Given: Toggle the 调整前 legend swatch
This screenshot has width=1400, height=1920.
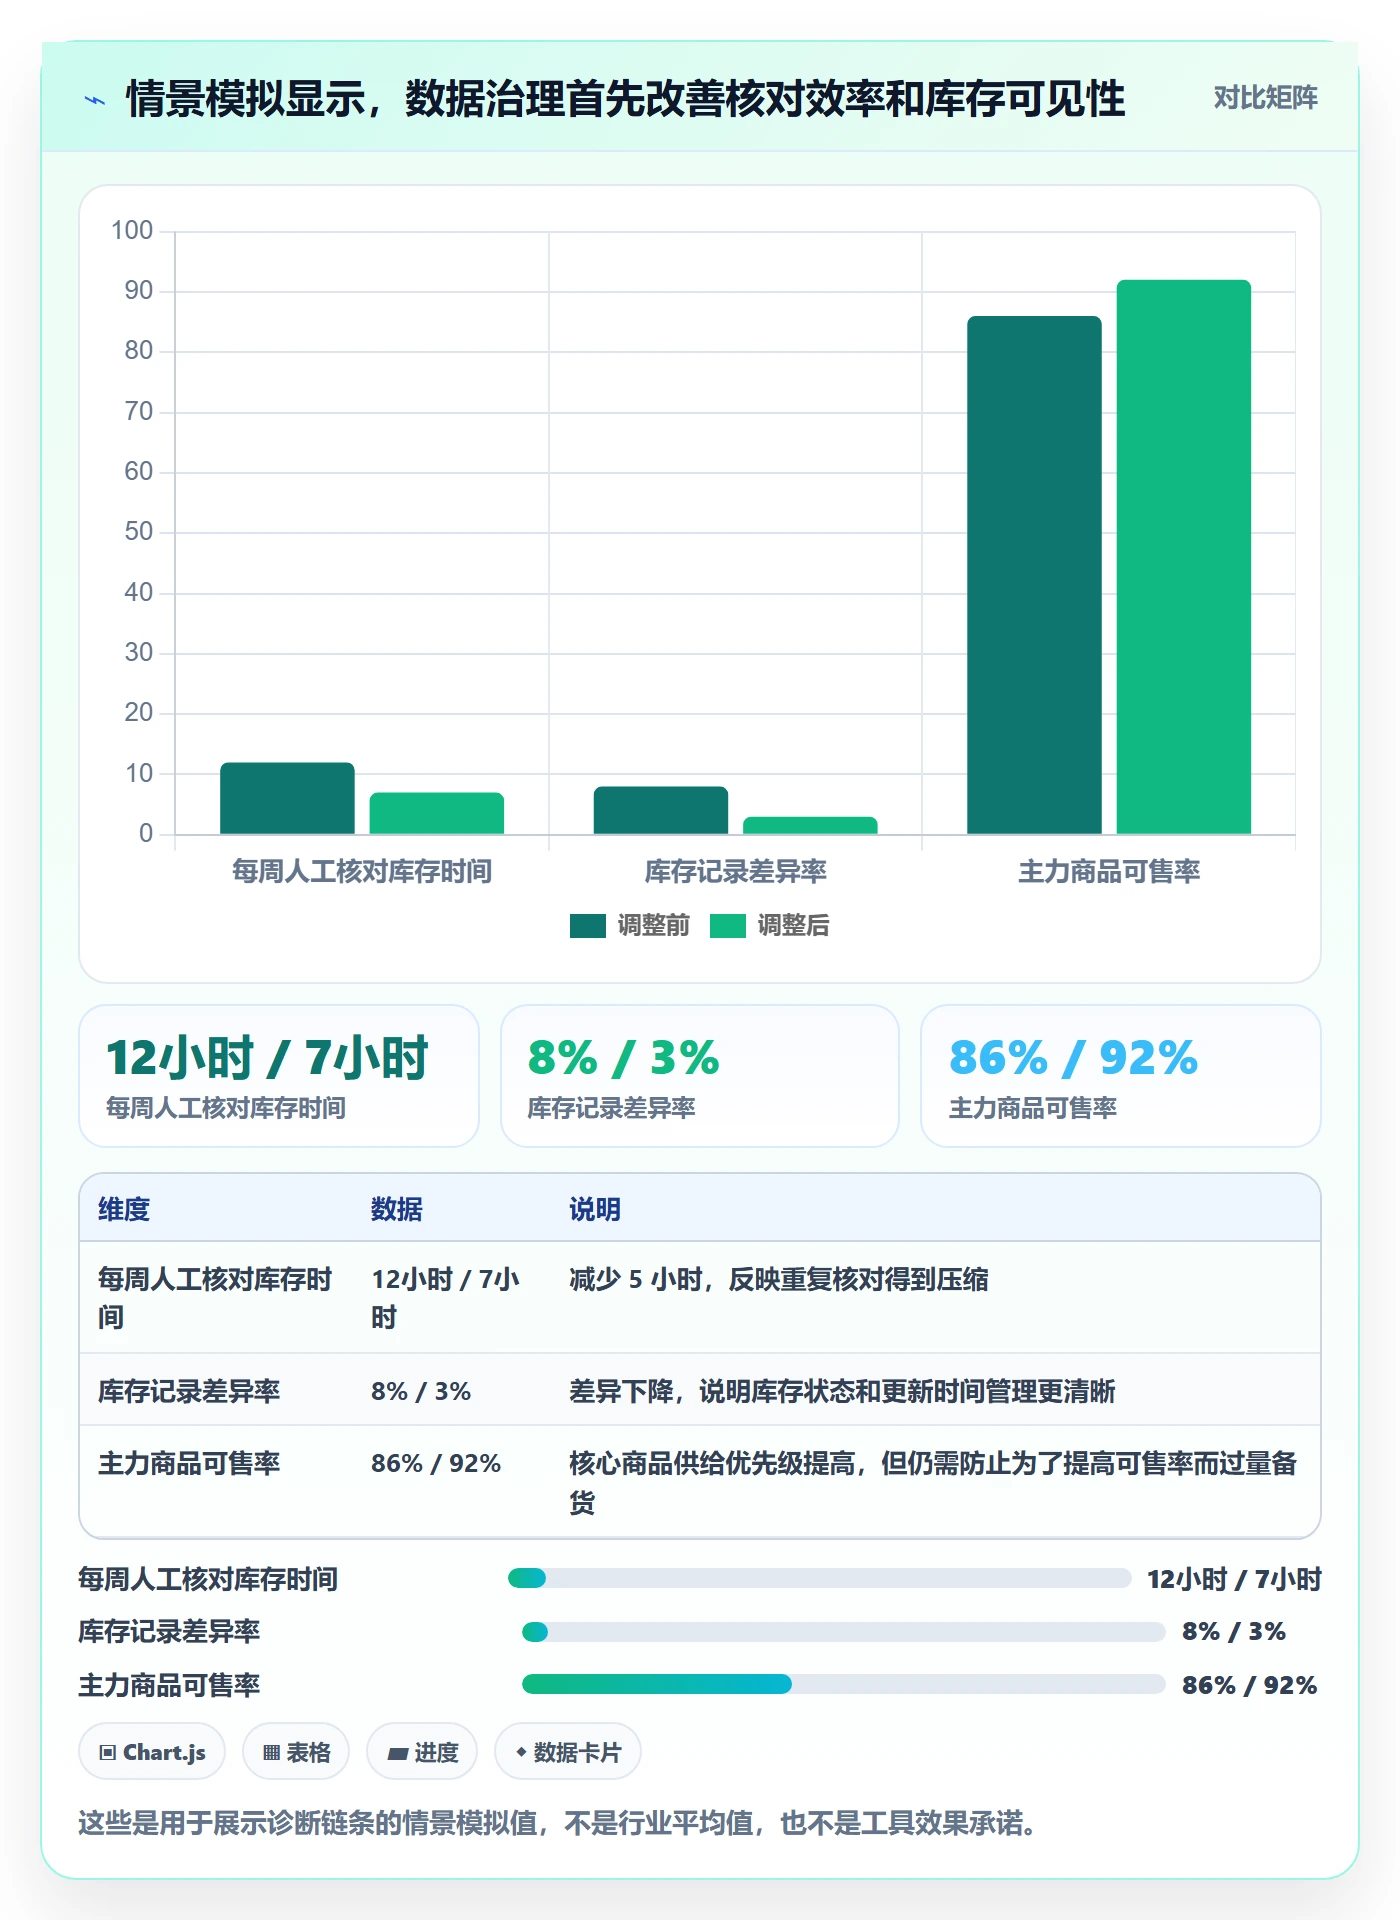Looking at the screenshot, I should [588, 926].
